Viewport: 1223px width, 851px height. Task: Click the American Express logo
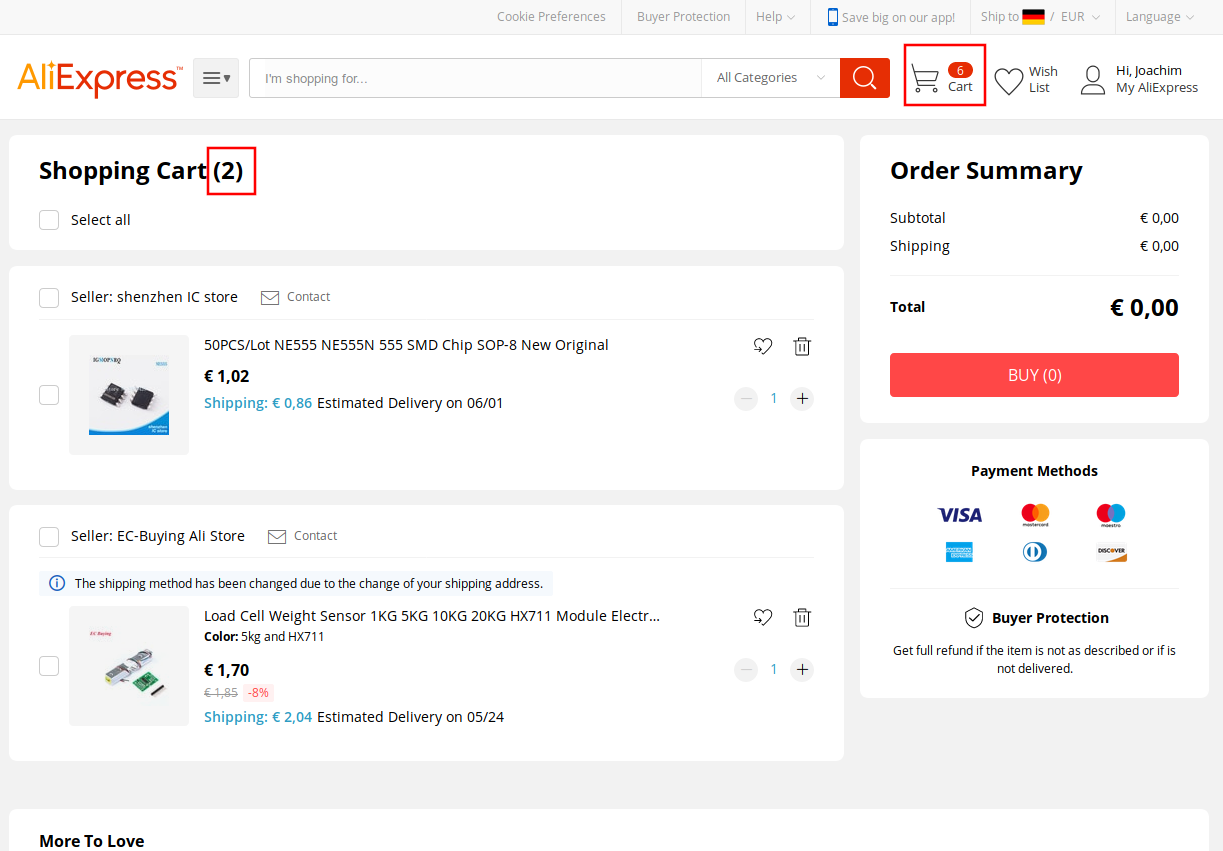pos(960,552)
